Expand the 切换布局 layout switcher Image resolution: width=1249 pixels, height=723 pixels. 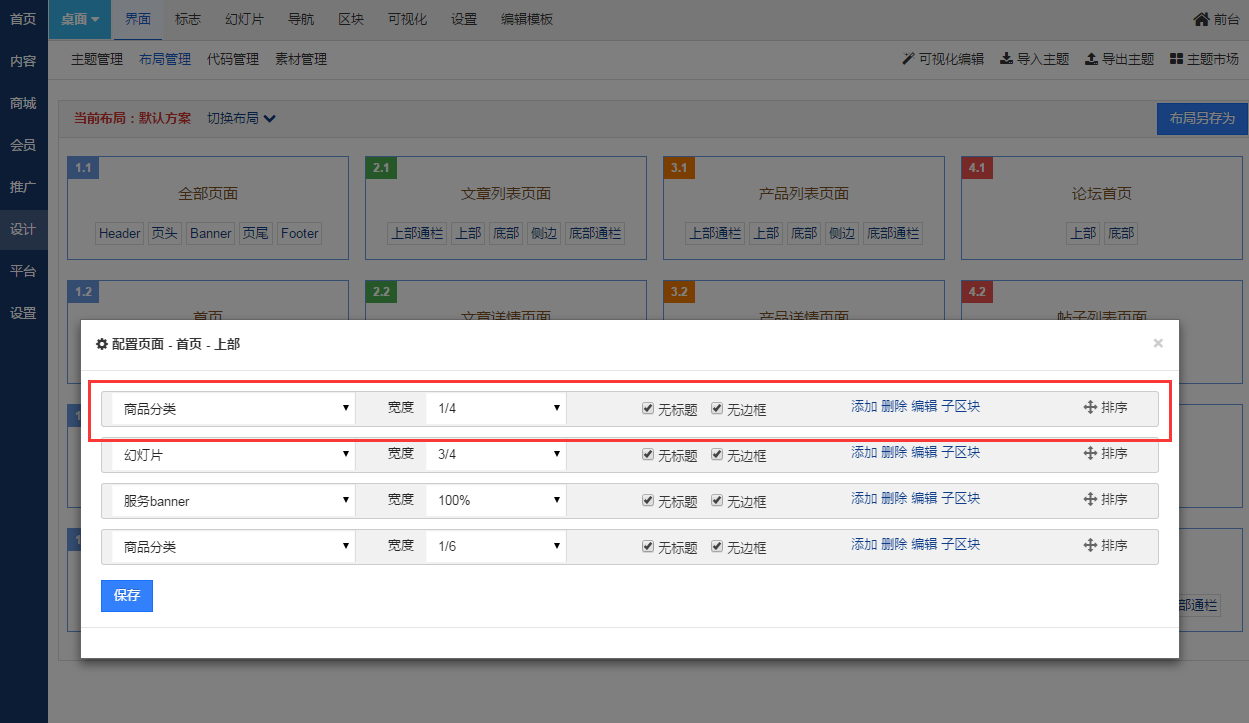[x=241, y=118]
